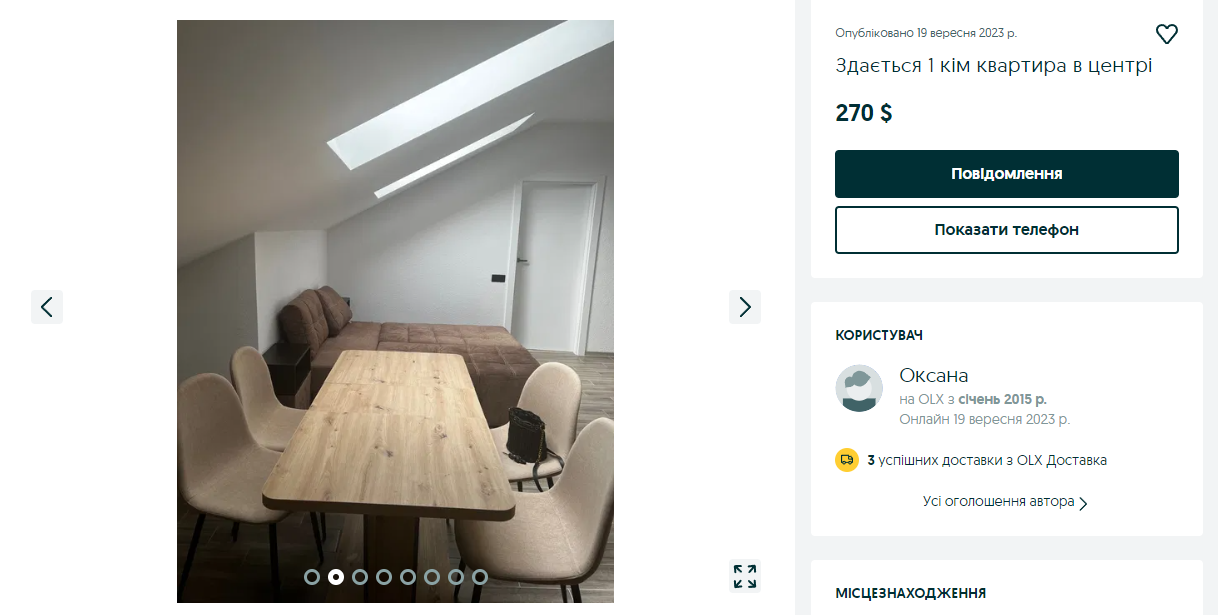Open photo in fullscreen view
The width and height of the screenshot is (1218, 615).
tap(745, 576)
